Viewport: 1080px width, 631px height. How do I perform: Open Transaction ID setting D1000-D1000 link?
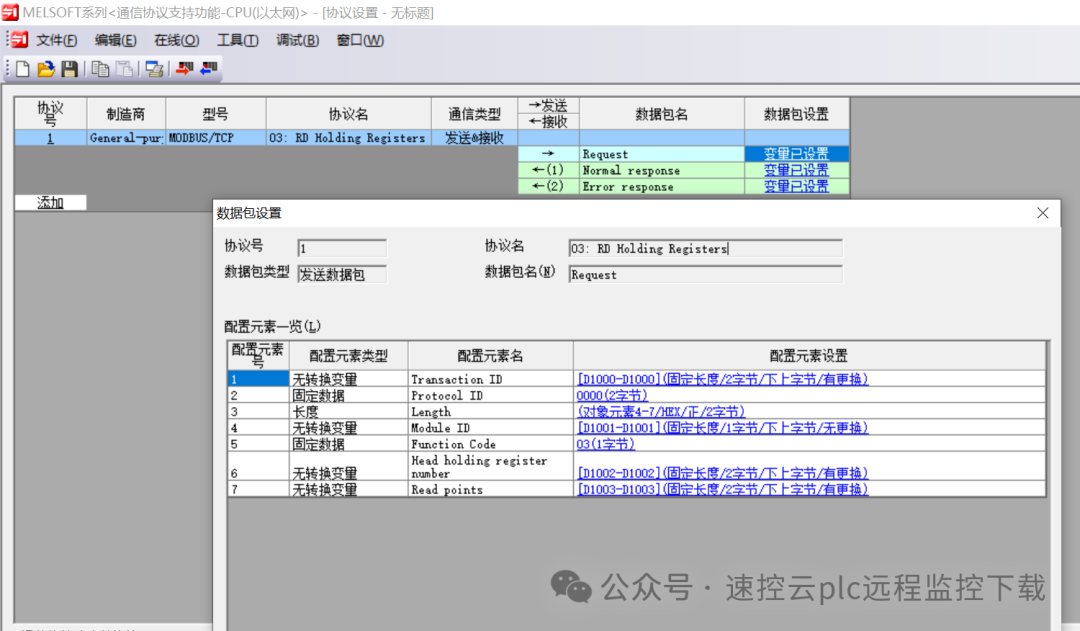(723, 379)
